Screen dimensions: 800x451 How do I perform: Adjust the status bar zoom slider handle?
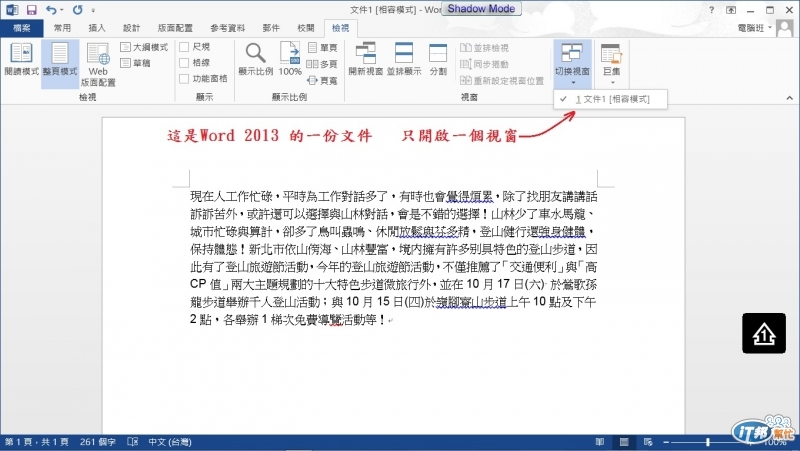pyautogui.click(x=708, y=442)
